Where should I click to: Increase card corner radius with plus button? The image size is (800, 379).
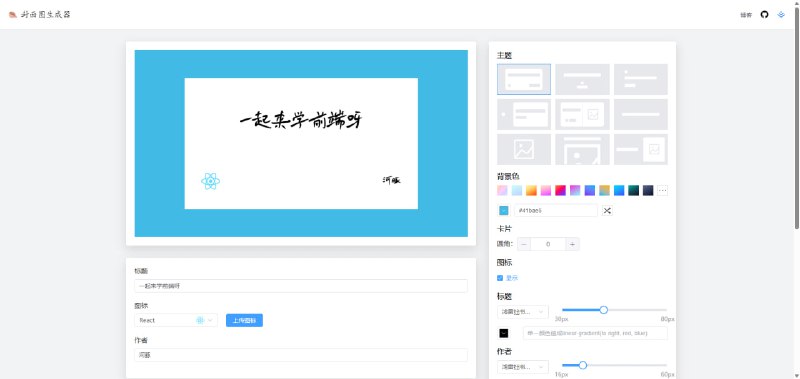point(572,244)
